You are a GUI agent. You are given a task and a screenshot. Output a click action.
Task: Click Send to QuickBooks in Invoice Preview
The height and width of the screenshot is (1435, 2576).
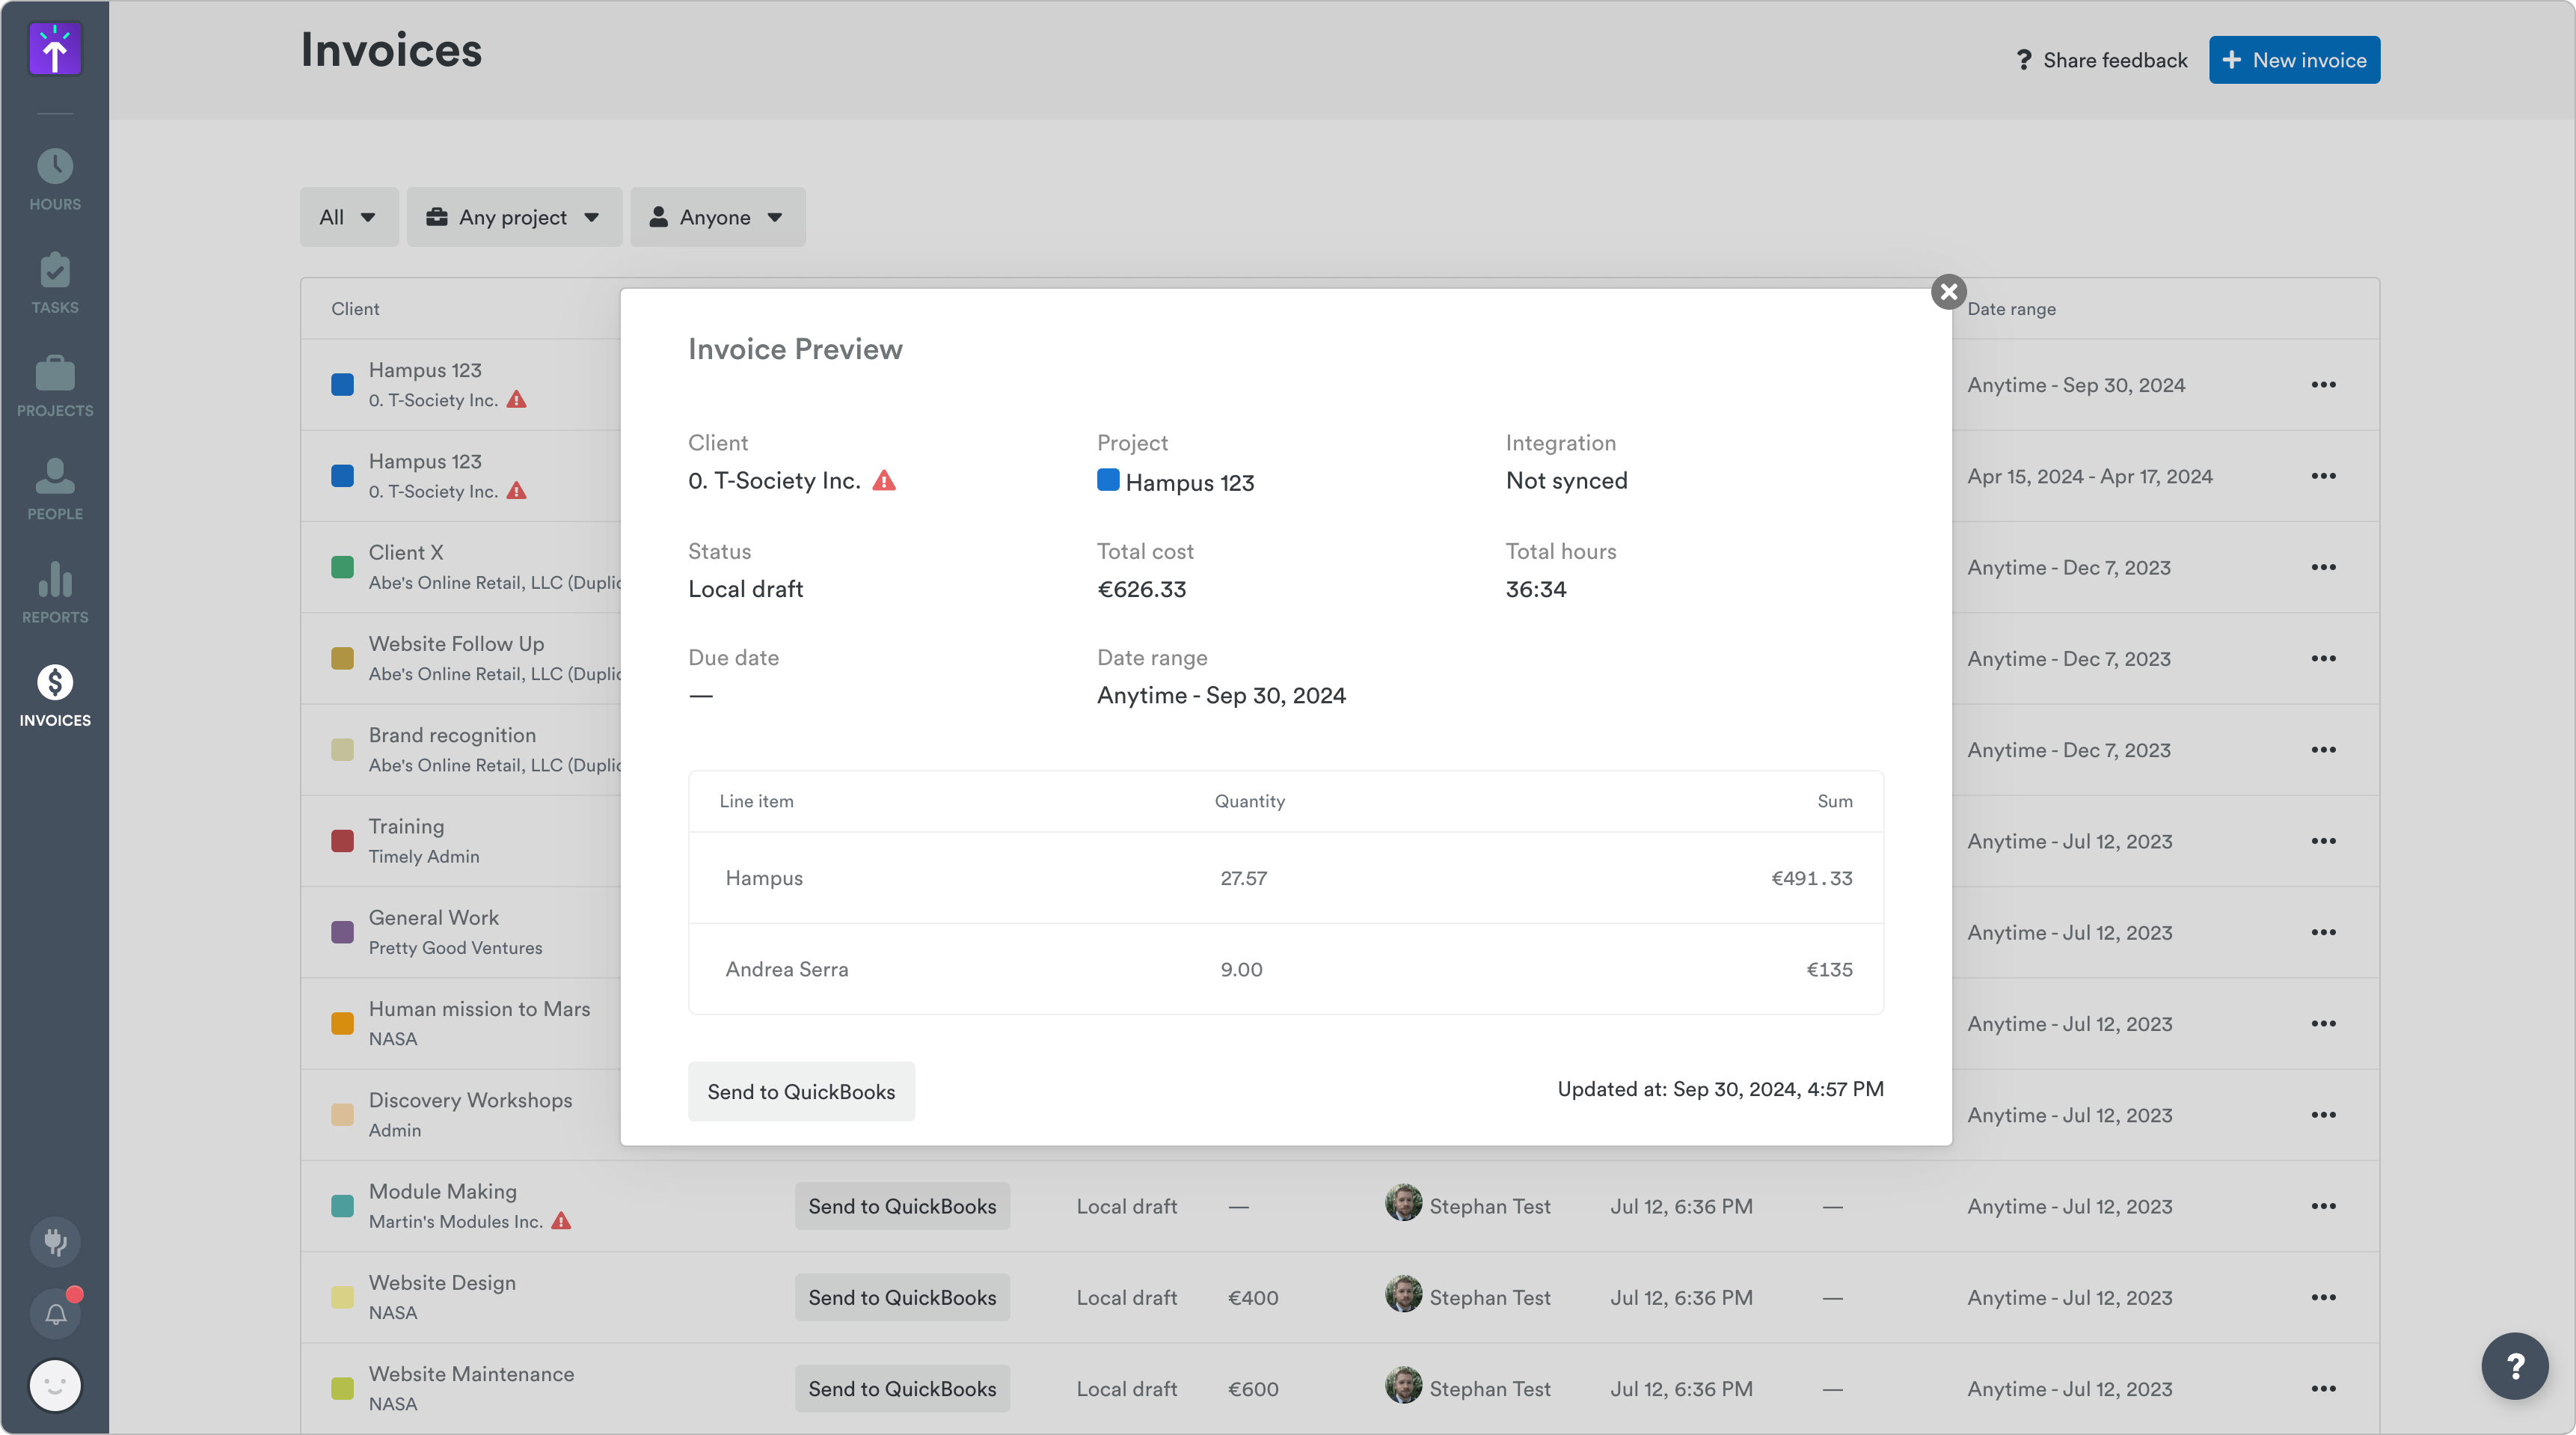pos(801,1092)
